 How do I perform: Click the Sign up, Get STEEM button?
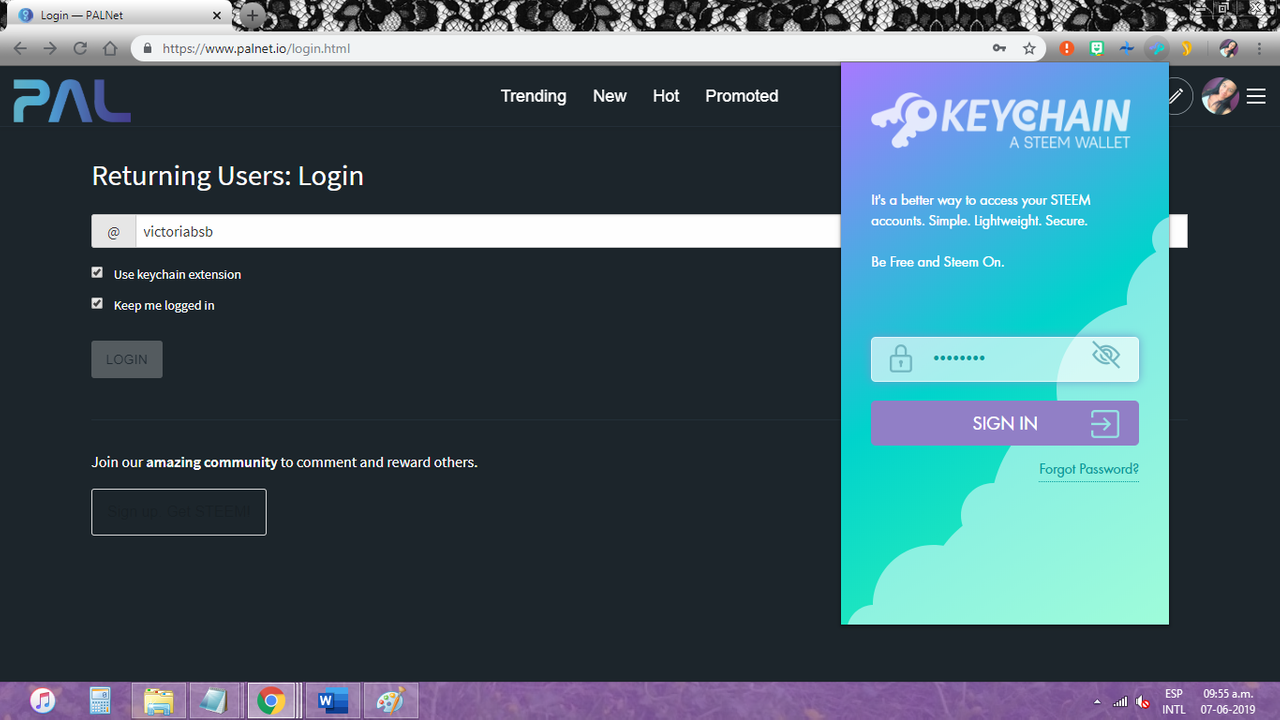coord(179,512)
